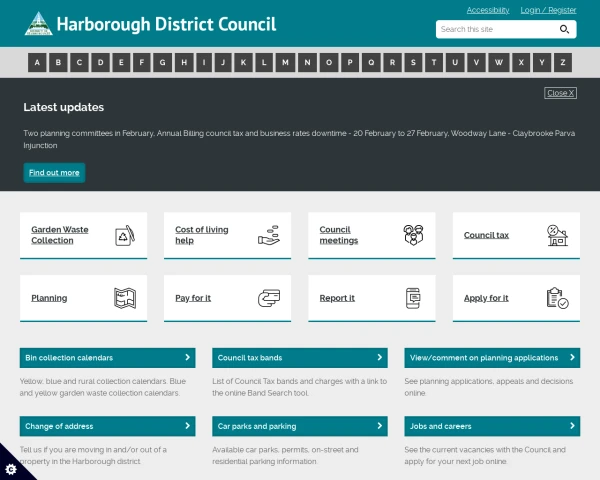Select letter M in A-Z index
This screenshot has width=600, height=480.
(285, 62)
